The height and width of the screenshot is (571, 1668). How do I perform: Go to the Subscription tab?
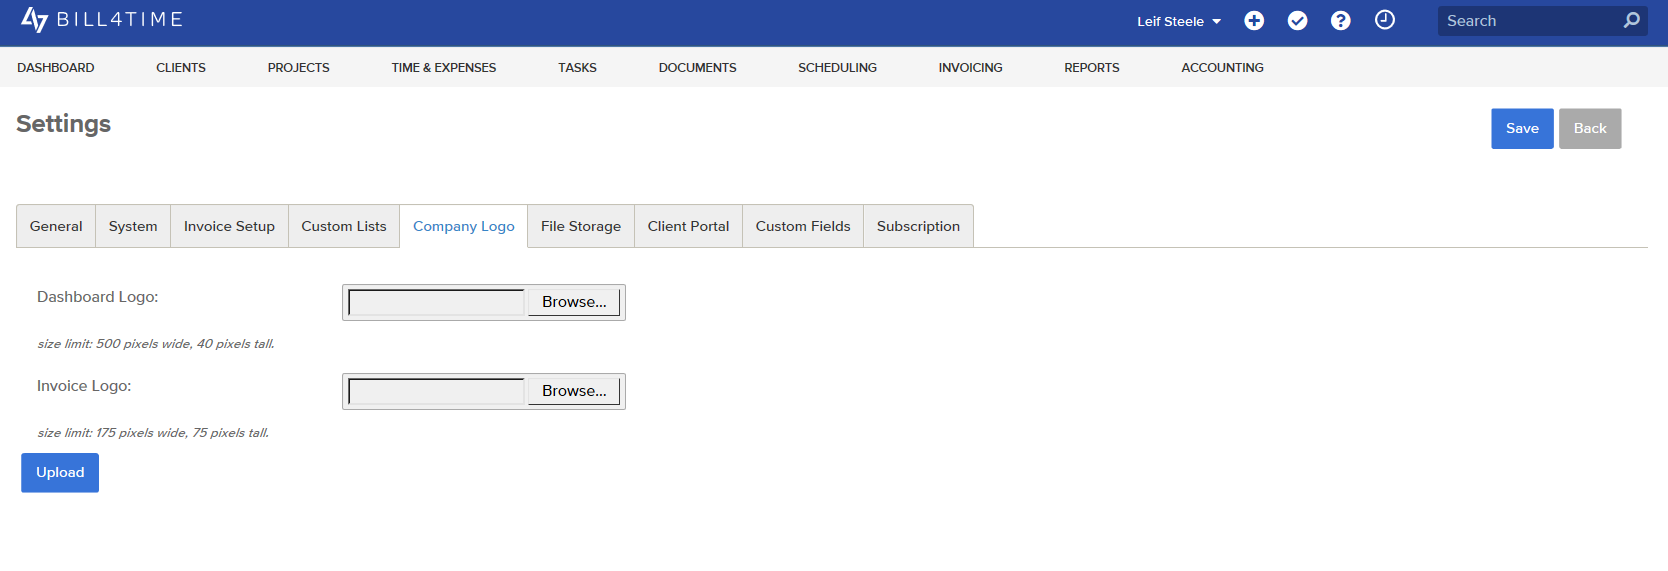(918, 226)
